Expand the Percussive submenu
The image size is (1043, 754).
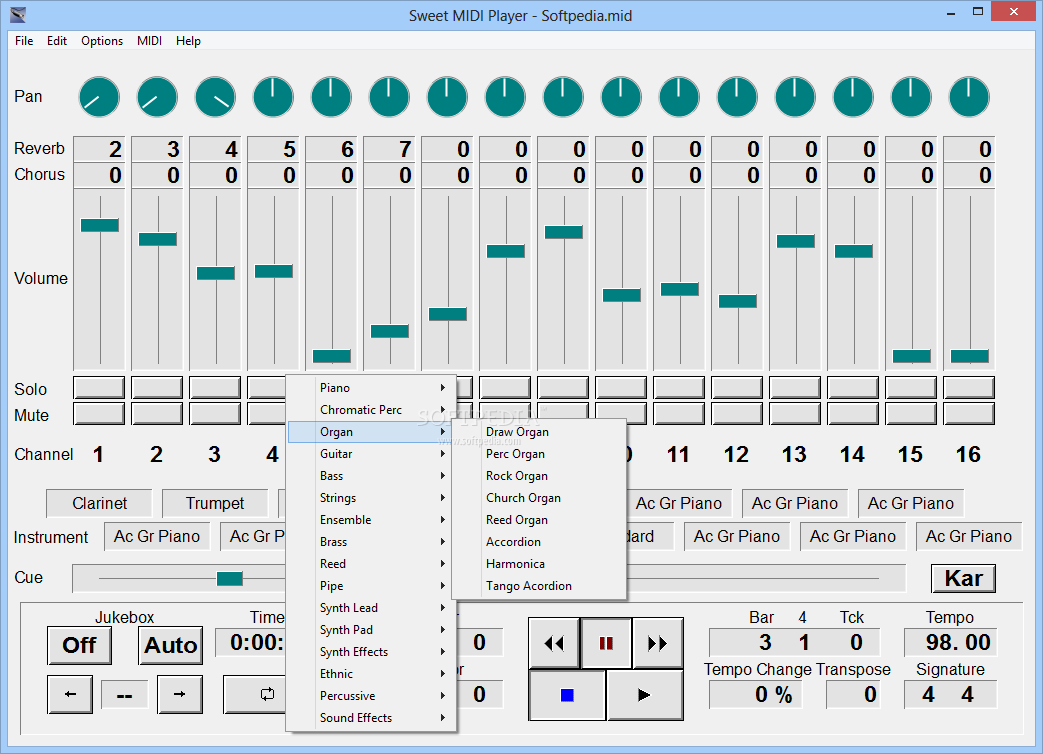tap(371, 695)
